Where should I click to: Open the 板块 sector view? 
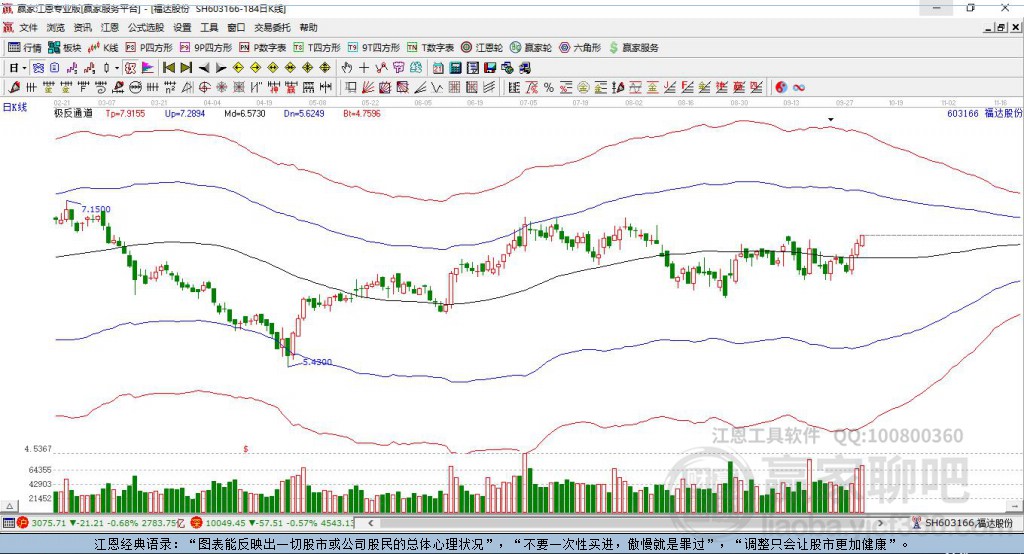click(x=64, y=48)
